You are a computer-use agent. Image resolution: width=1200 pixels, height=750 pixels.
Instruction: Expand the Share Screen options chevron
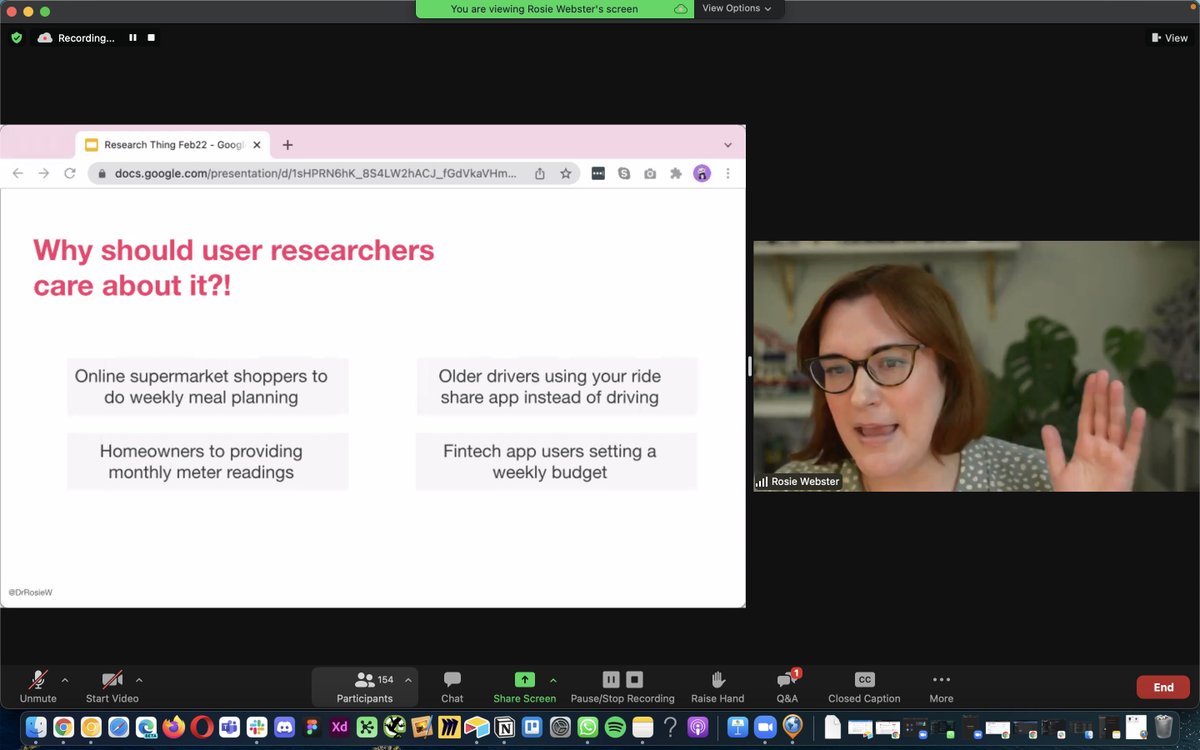click(x=553, y=679)
